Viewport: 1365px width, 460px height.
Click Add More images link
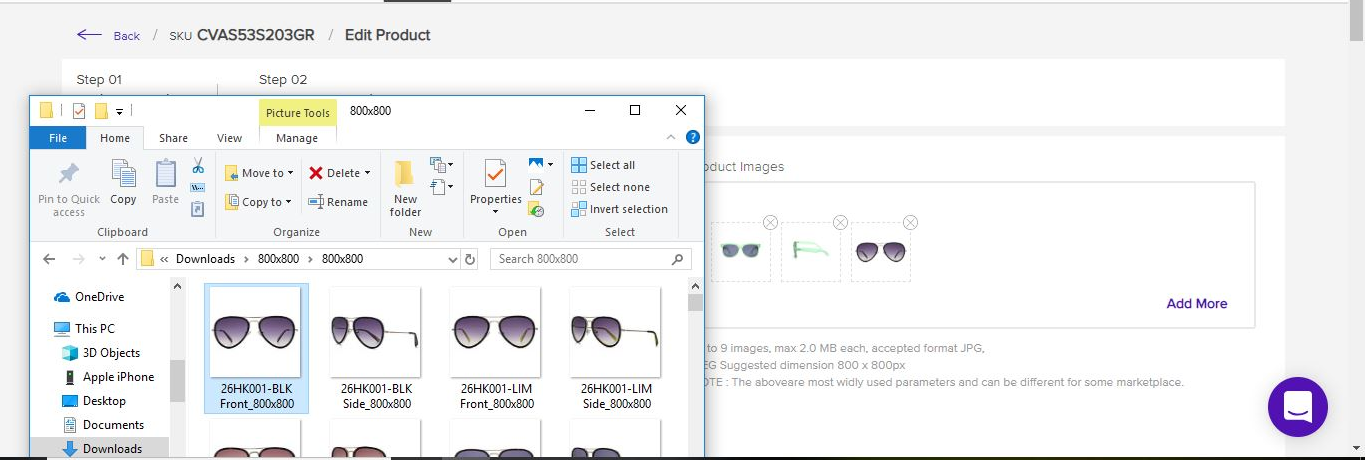click(x=1196, y=303)
